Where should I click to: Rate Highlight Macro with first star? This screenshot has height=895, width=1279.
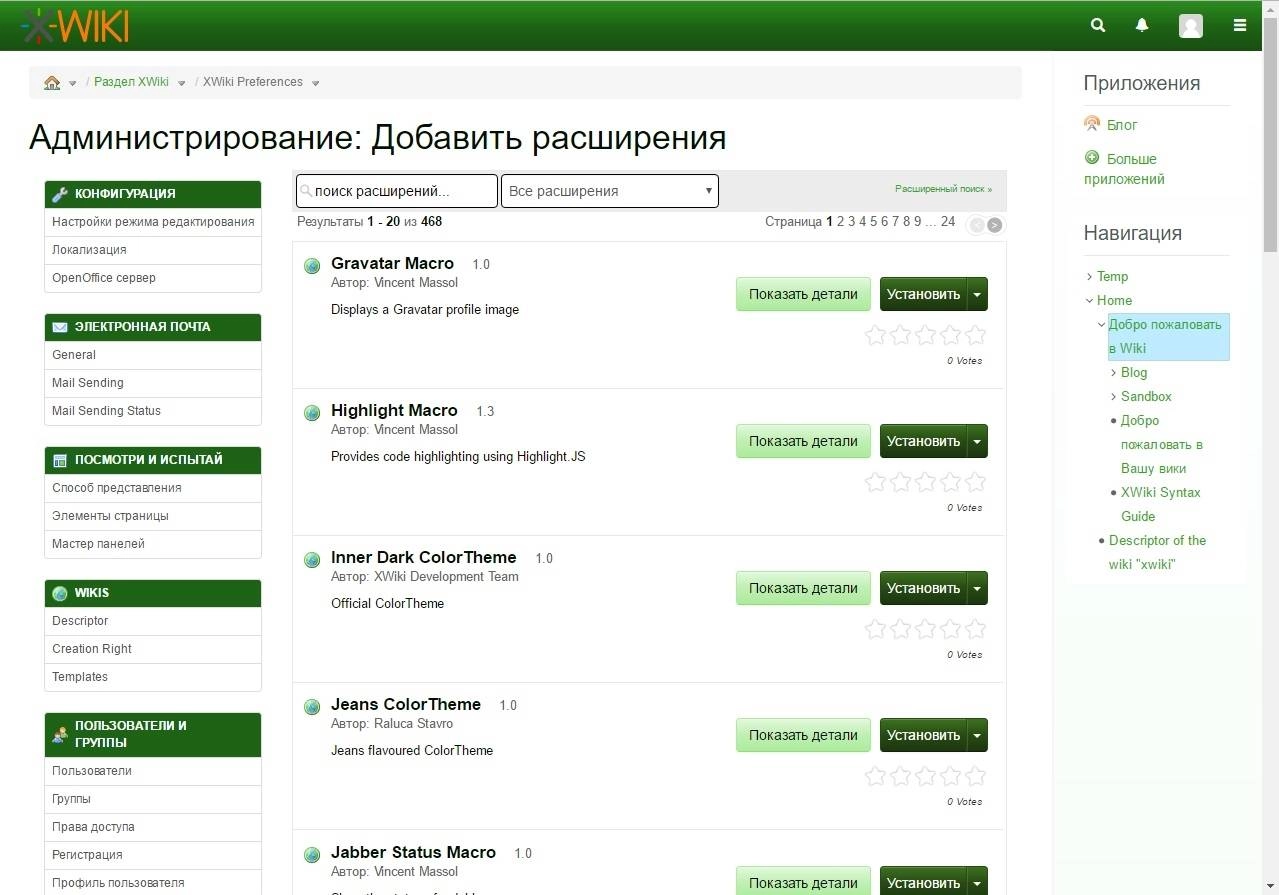click(x=875, y=482)
